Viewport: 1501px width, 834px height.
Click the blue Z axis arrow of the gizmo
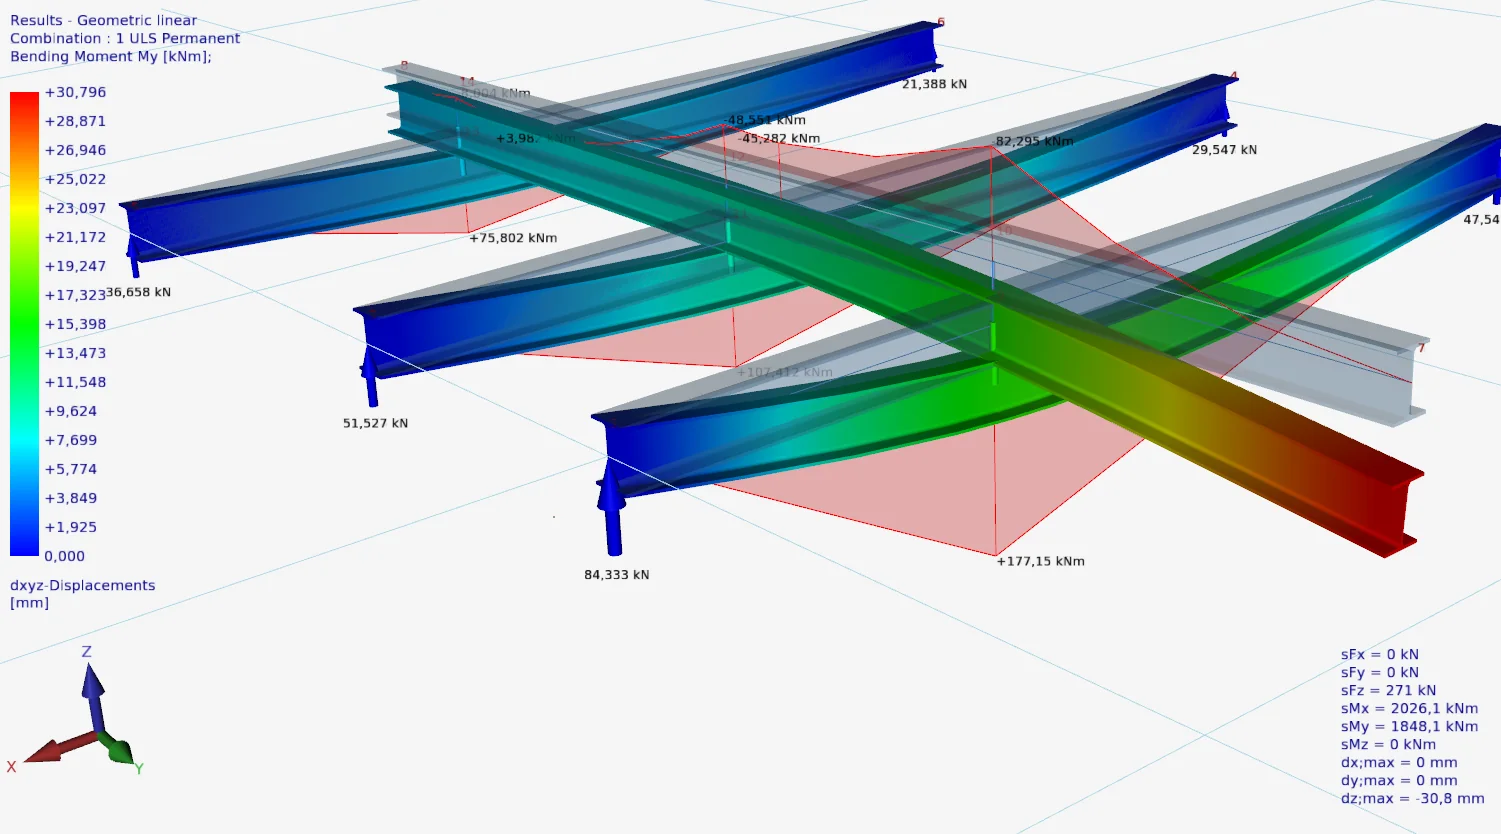point(93,695)
